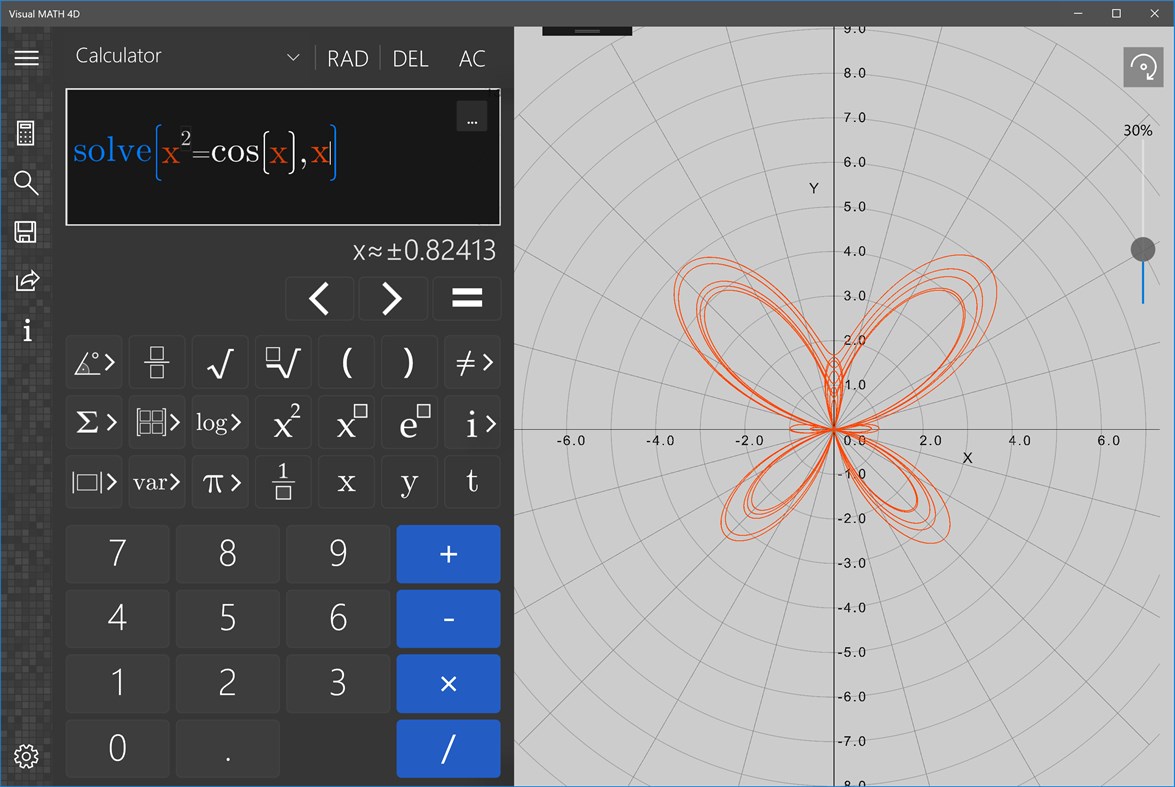
Task: Click the 30% zoom level label
Action: pos(1138,130)
